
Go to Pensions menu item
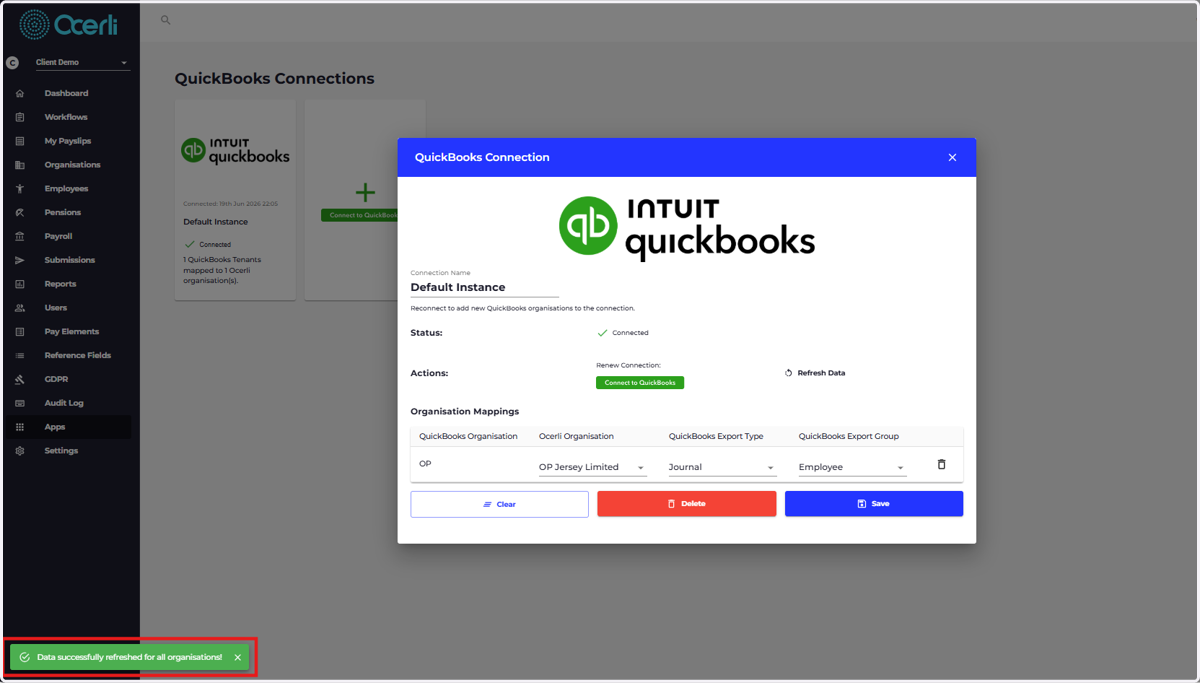click(63, 213)
